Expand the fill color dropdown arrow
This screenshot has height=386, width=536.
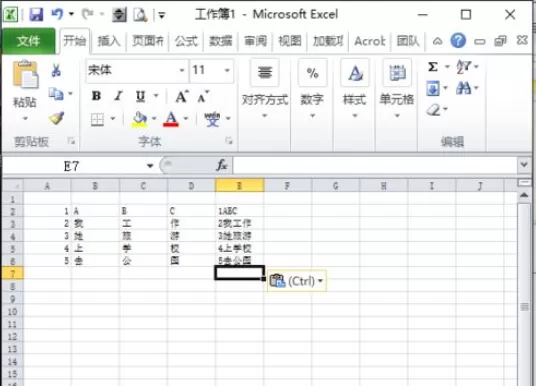(154, 119)
